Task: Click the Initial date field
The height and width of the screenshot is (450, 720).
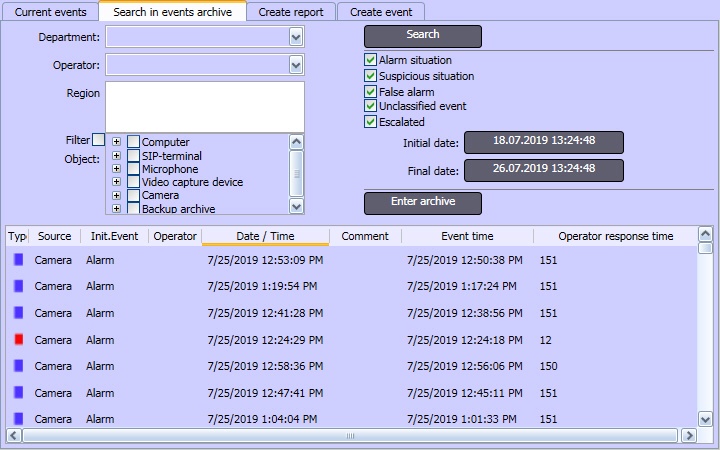Action: tap(544, 142)
